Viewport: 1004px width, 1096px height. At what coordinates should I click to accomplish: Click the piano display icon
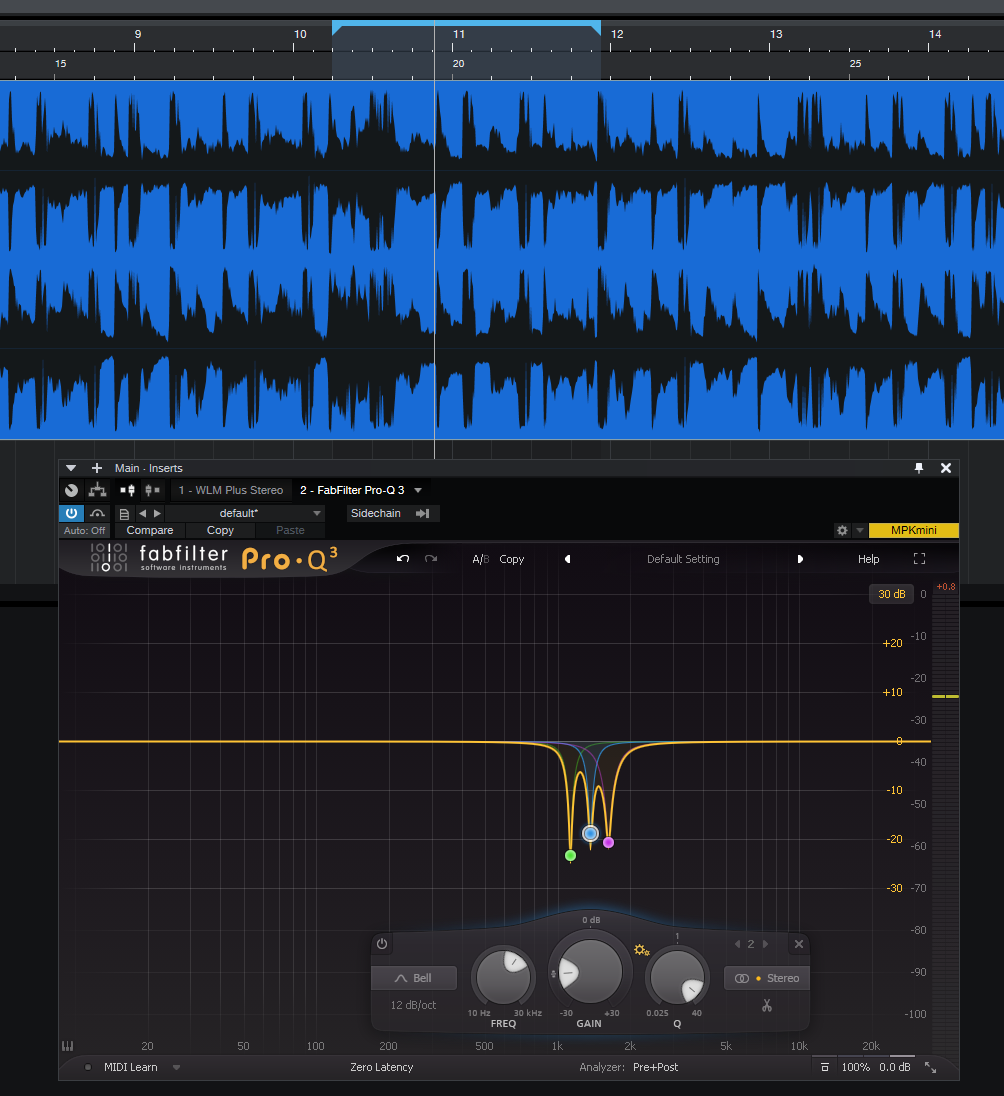point(68,1046)
